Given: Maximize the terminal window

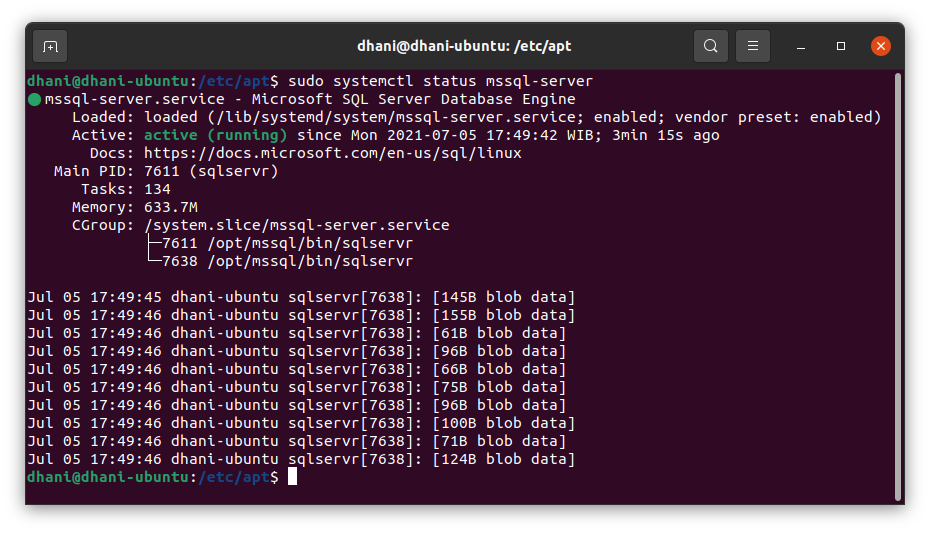Looking at the screenshot, I should pyautogui.click(x=840, y=46).
